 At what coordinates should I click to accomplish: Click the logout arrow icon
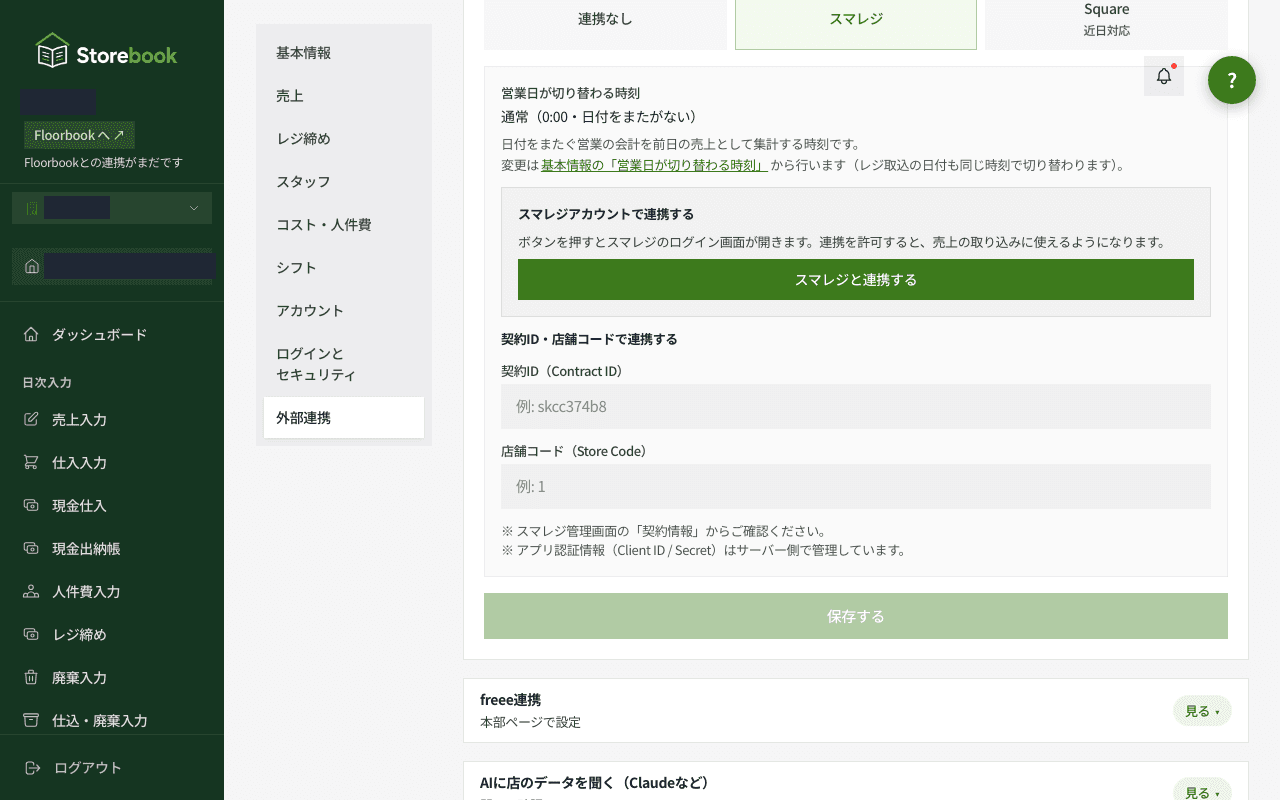coord(33,767)
